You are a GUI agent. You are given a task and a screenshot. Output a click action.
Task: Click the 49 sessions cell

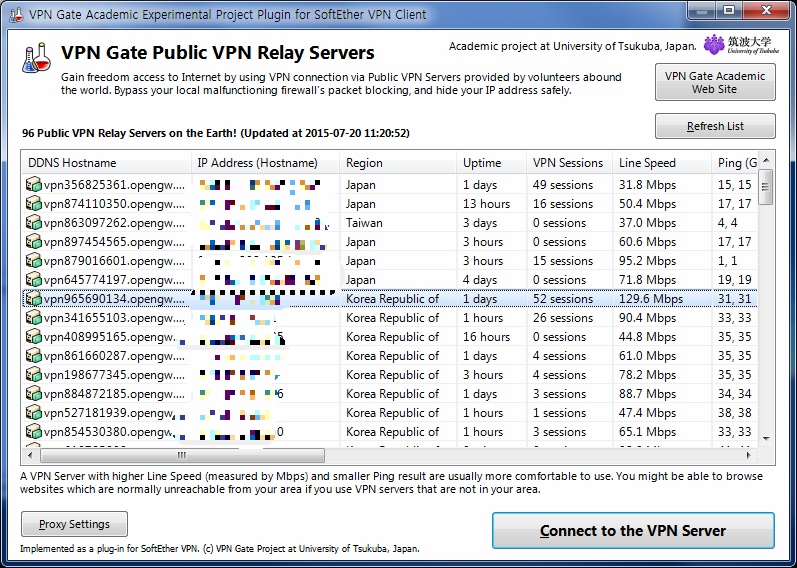(x=563, y=185)
